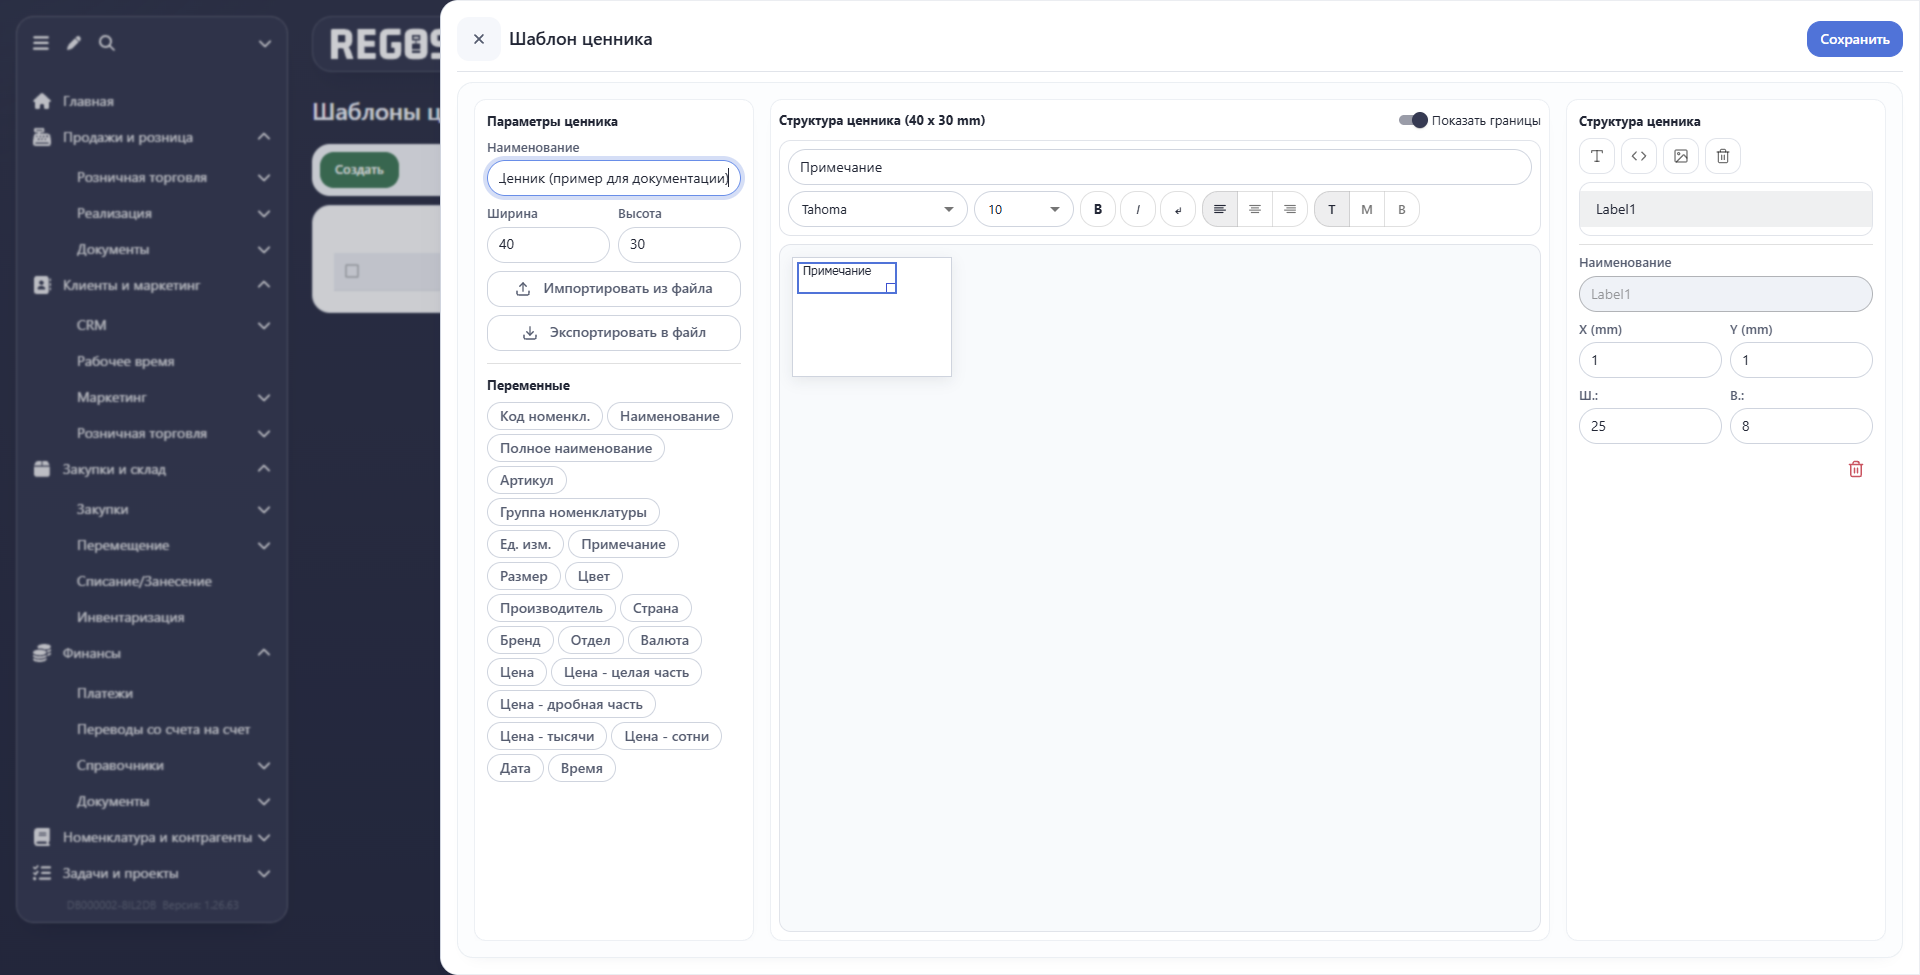Set vertical alignment to M (middle)
This screenshot has width=1920, height=975.
point(1367,209)
